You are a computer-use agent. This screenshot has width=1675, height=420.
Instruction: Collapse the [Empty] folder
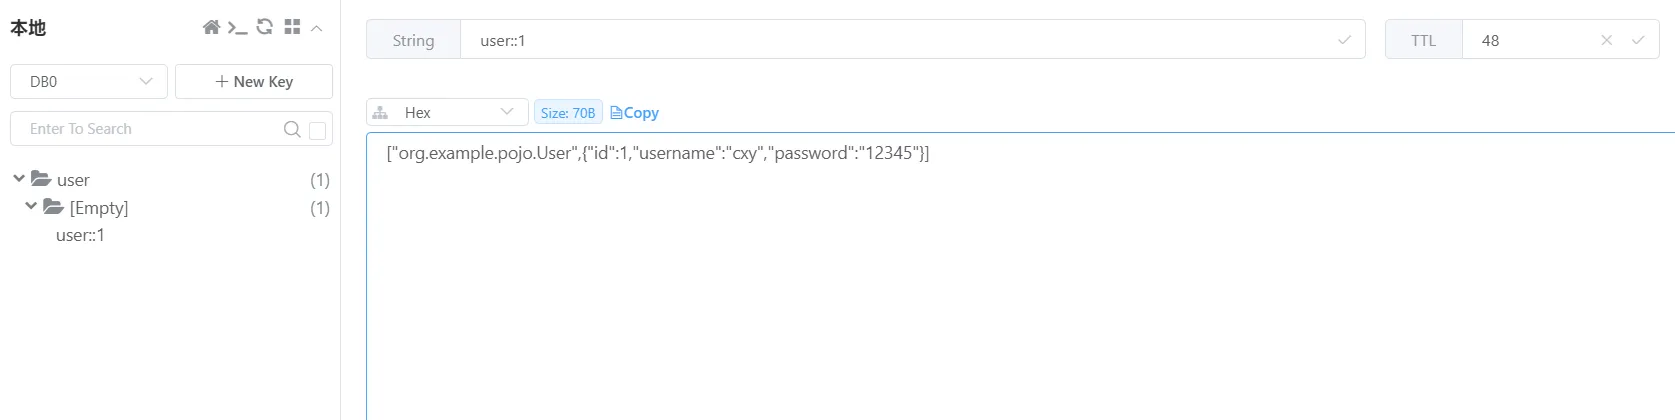pos(31,207)
